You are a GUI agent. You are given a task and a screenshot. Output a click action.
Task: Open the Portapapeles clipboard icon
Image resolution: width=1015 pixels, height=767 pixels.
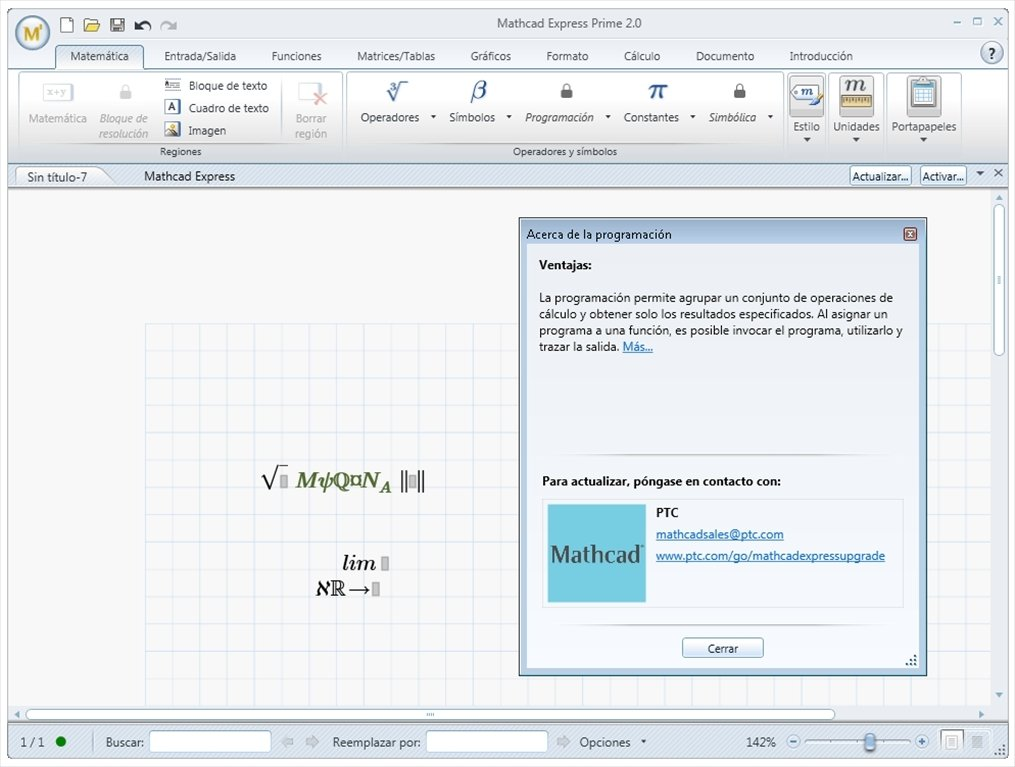click(x=923, y=94)
